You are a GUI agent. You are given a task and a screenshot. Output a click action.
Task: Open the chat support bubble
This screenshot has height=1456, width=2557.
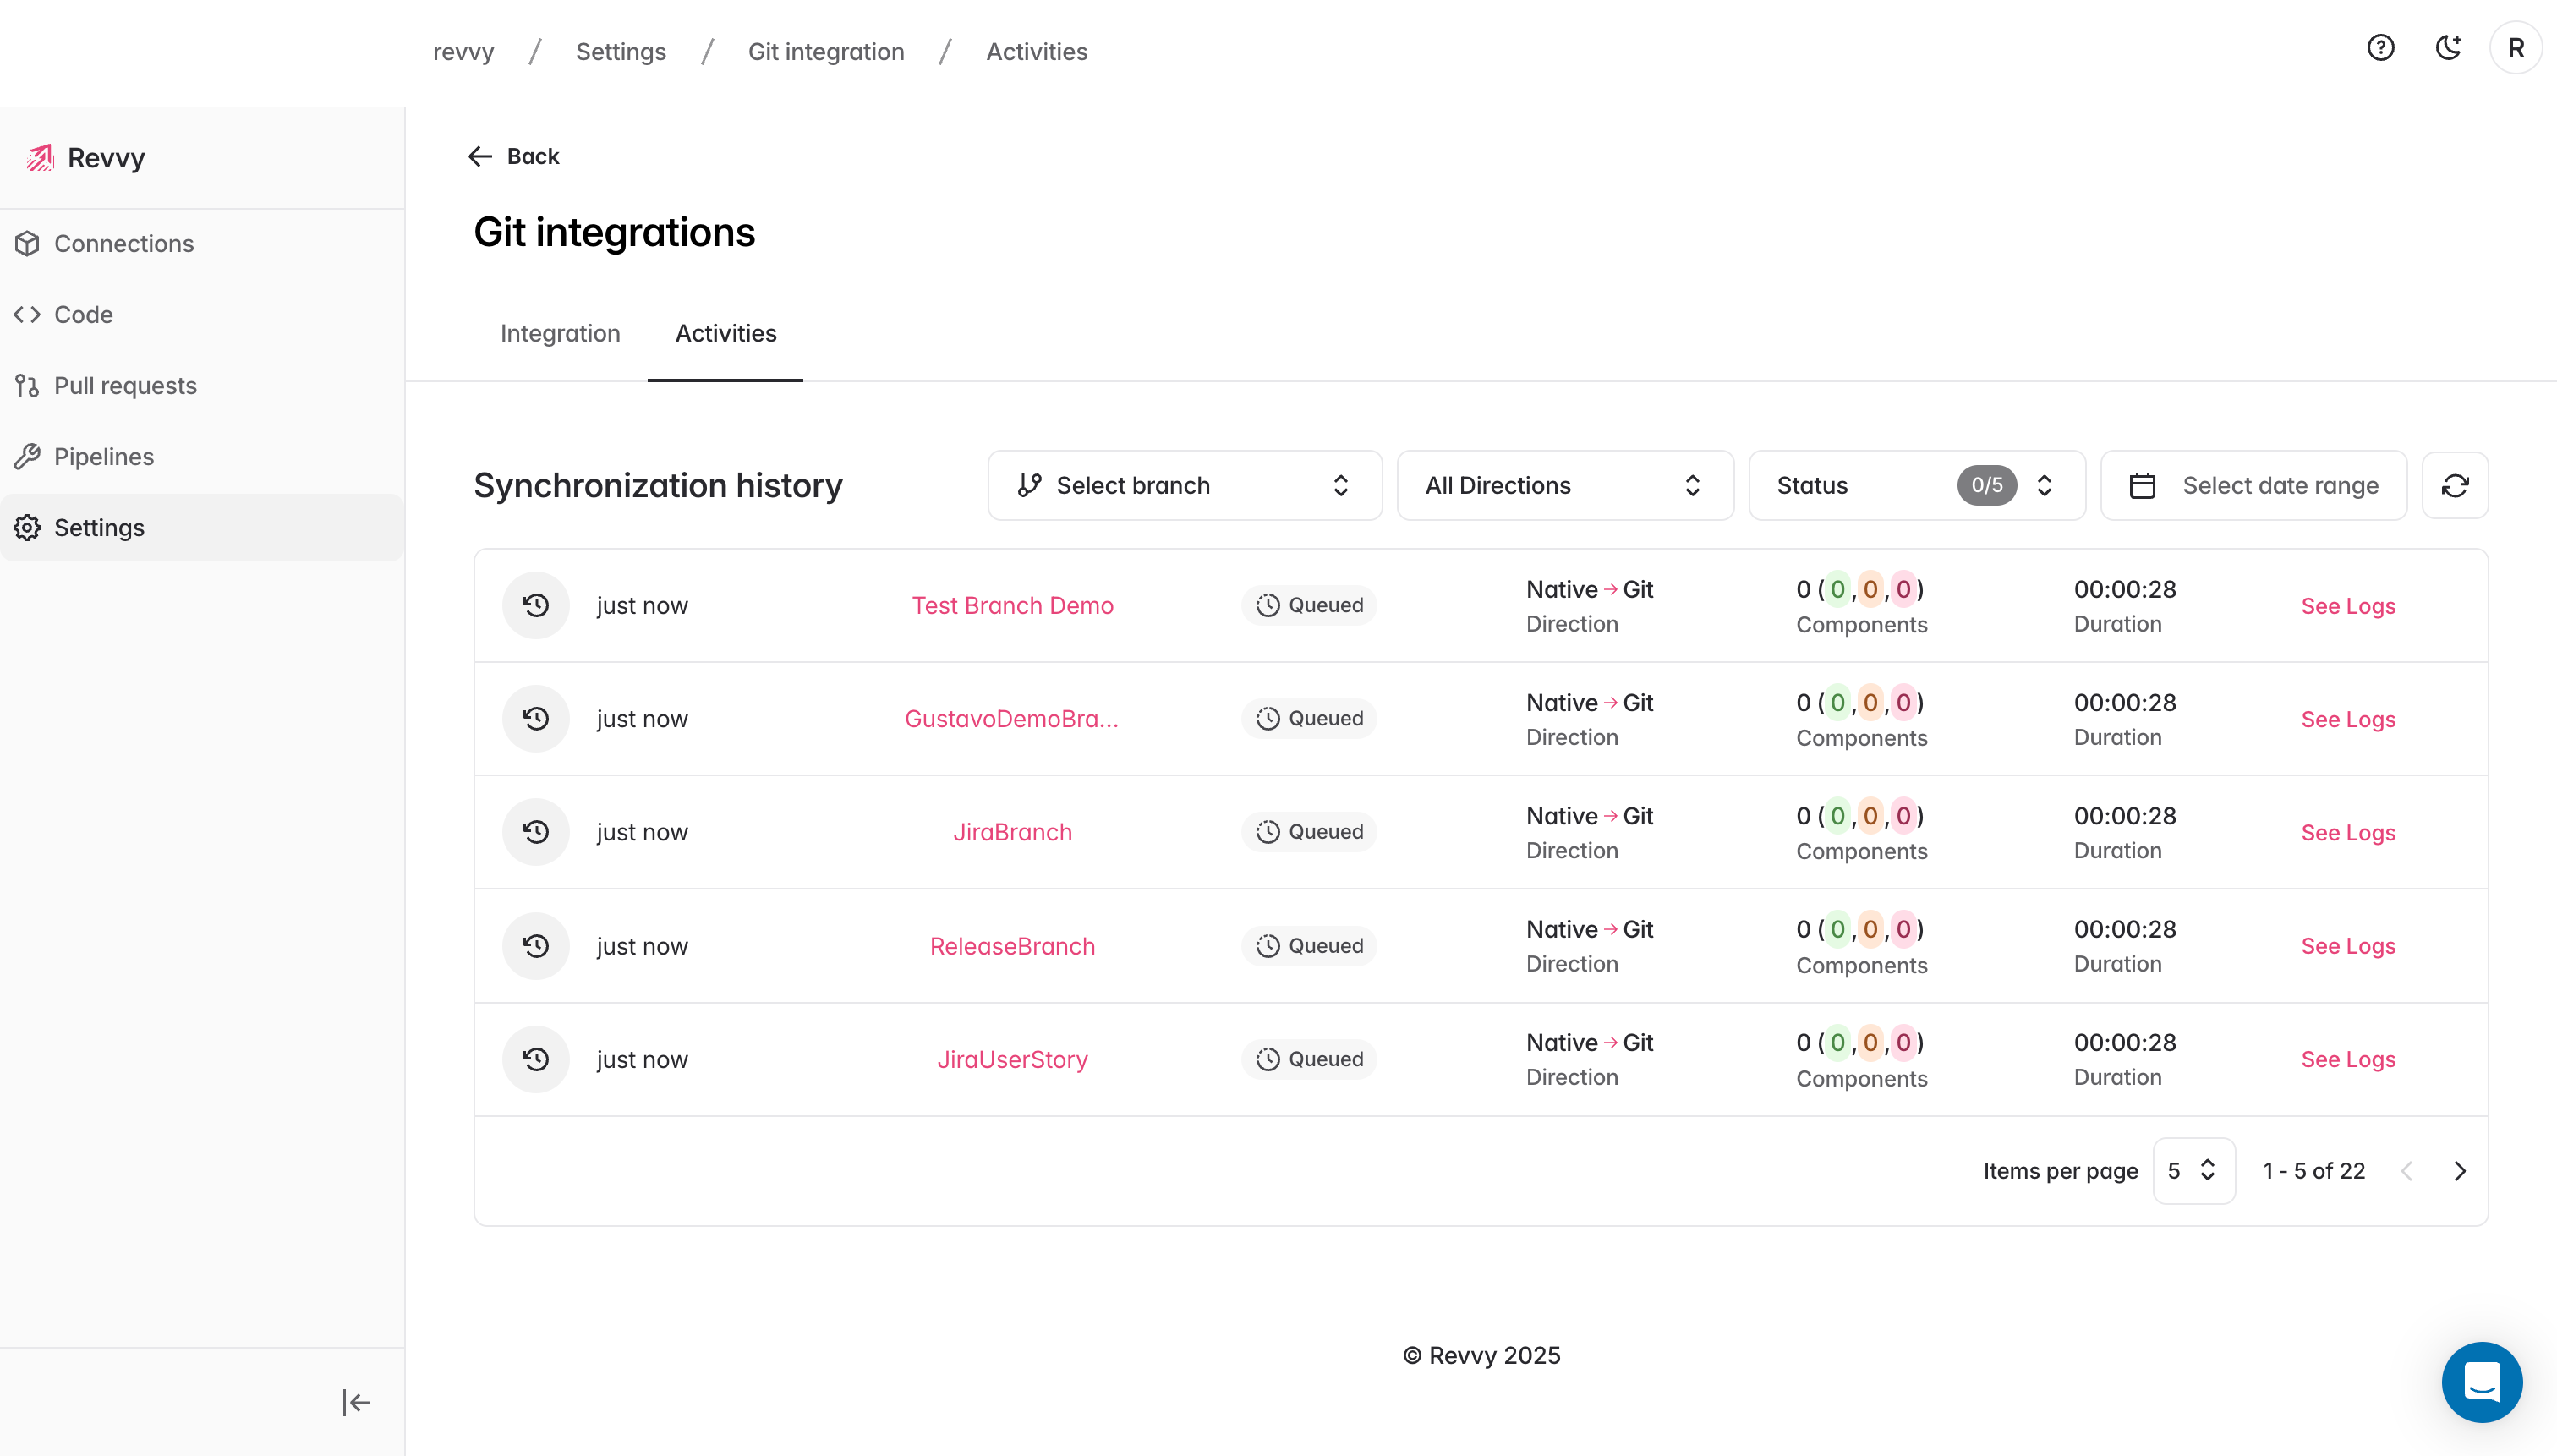tap(2481, 1382)
